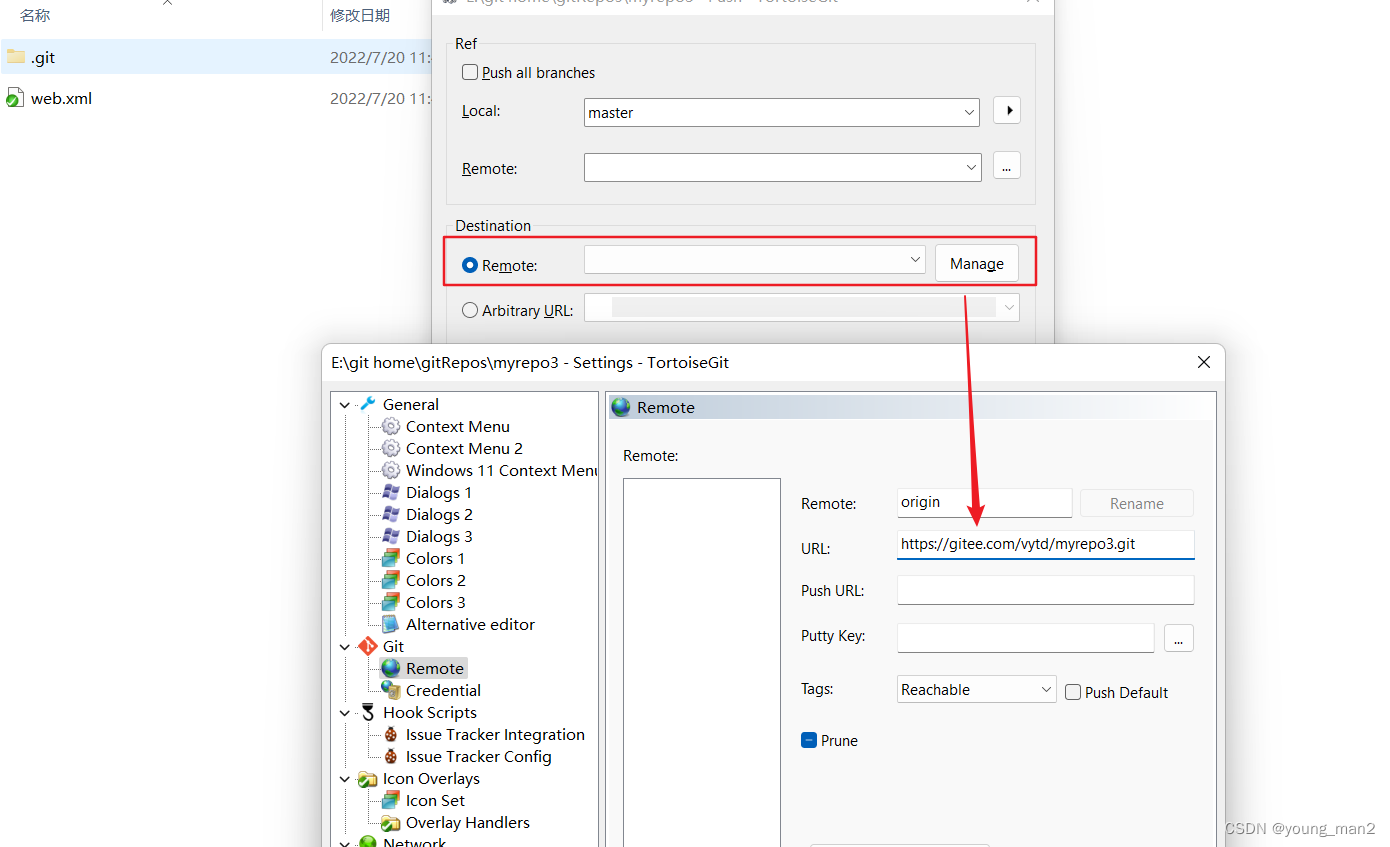Click the empty Remote list box
The image size is (1390, 847).
click(702, 662)
